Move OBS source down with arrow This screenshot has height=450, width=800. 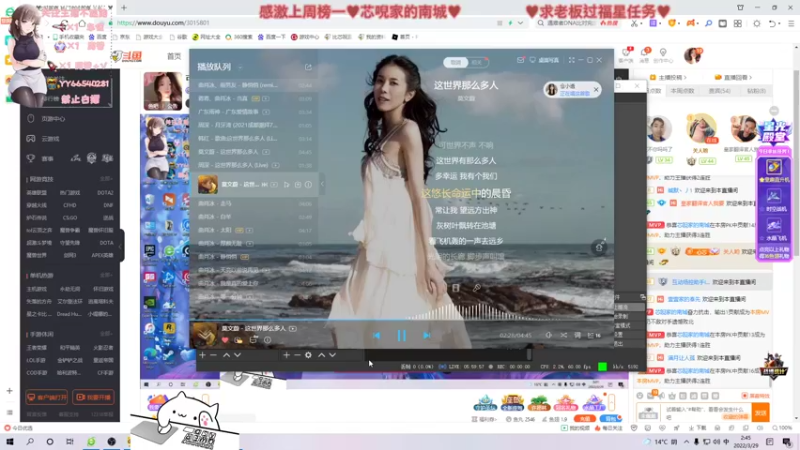(333, 355)
